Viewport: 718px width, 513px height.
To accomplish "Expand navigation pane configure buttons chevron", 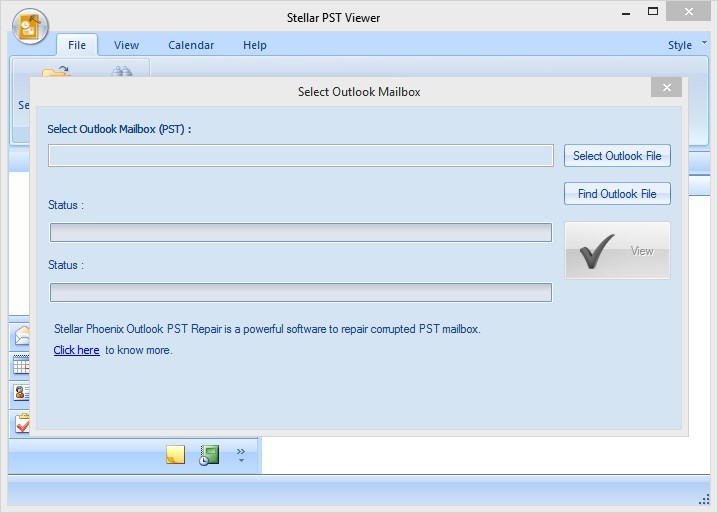I will (x=241, y=455).
